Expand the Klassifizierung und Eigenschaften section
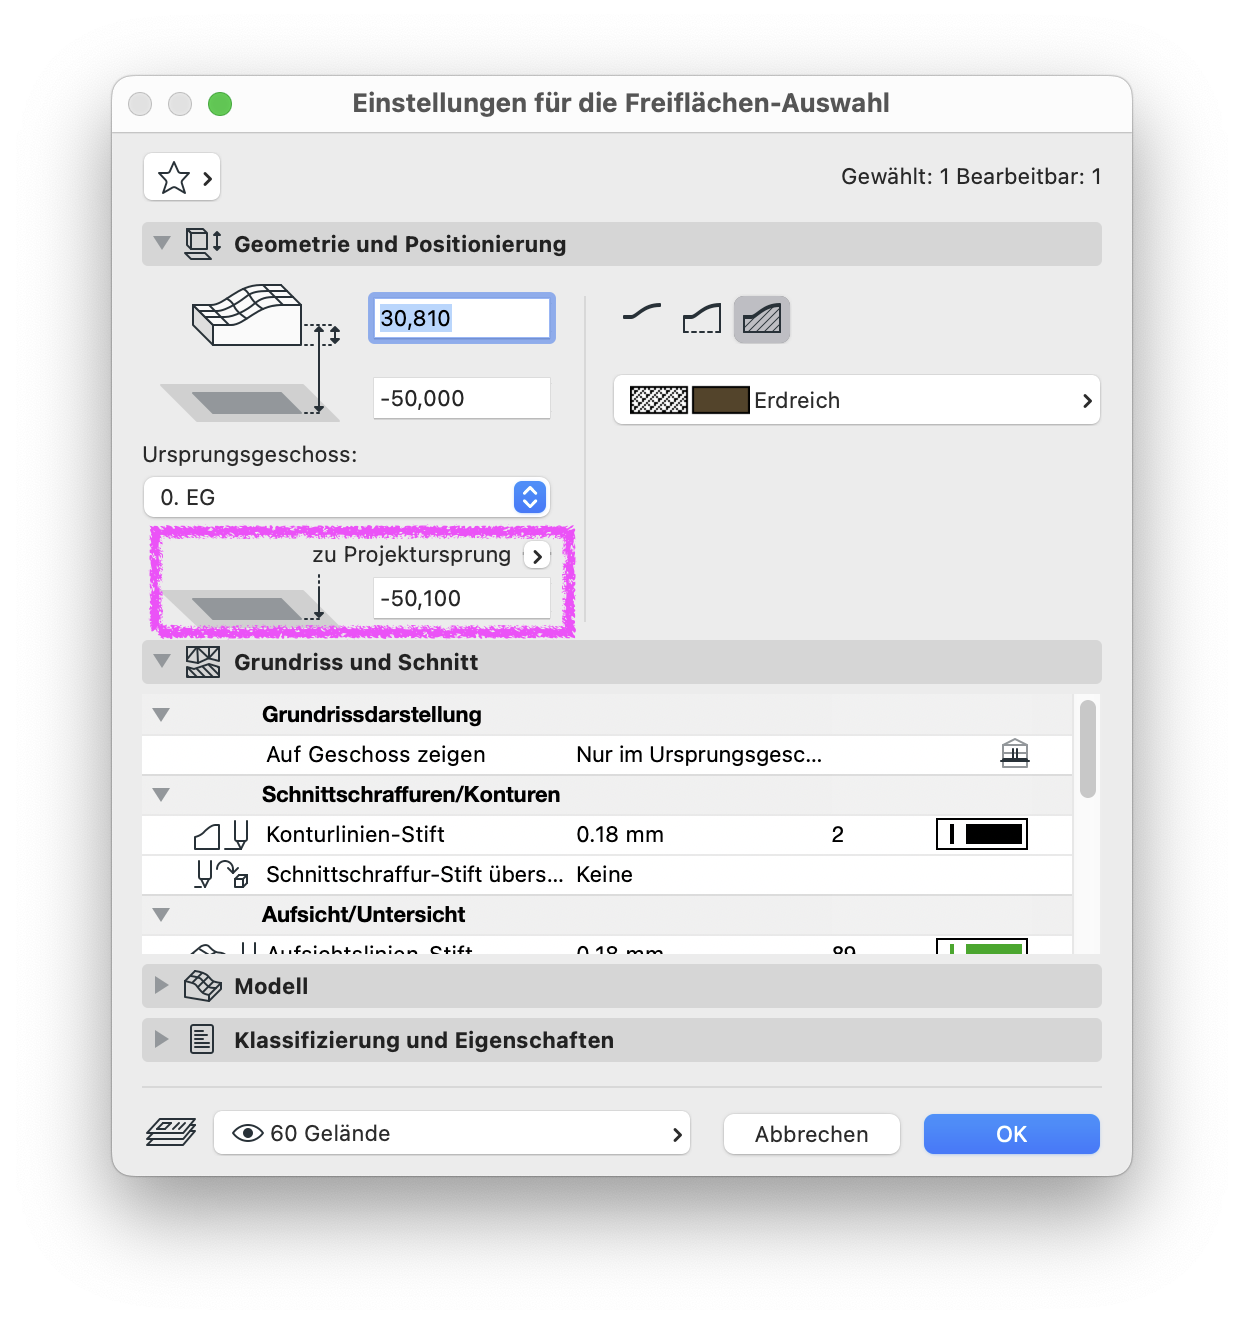Image resolution: width=1244 pixels, height=1324 pixels. pyautogui.click(x=161, y=1039)
